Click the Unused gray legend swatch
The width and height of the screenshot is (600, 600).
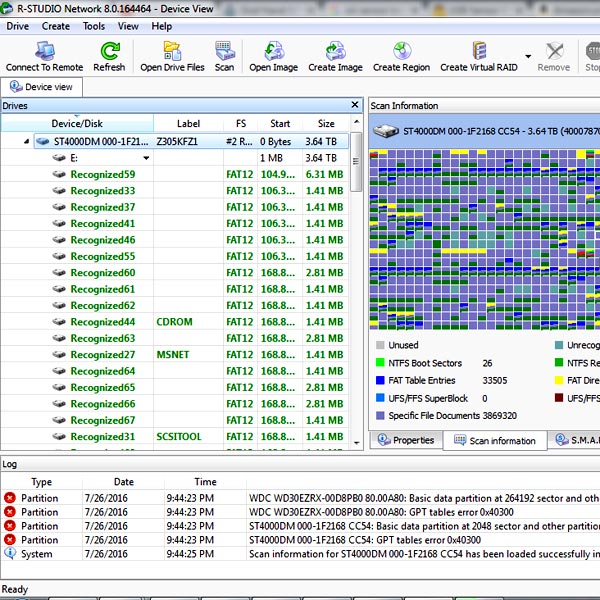click(x=380, y=345)
